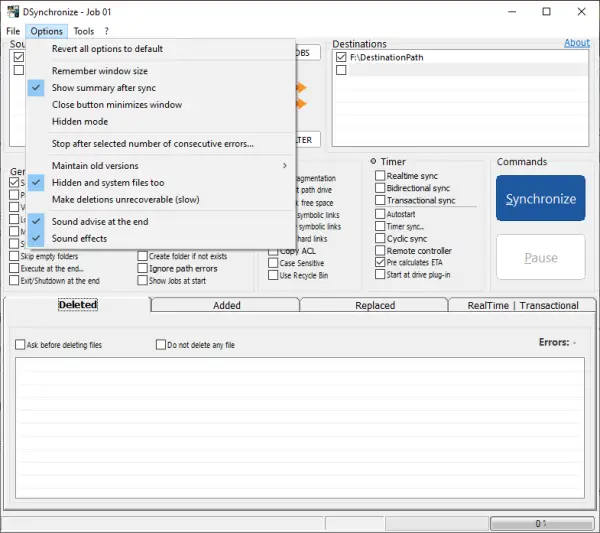Open the File menu
Screen dimensions: 600x533
[x=13, y=31]
